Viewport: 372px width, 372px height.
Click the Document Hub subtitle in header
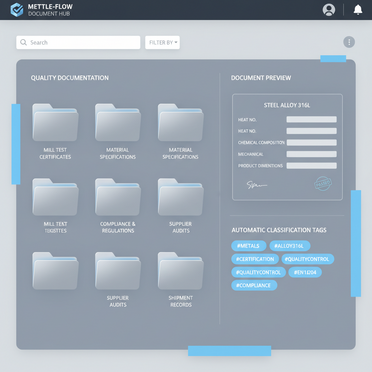pos(49,14)
